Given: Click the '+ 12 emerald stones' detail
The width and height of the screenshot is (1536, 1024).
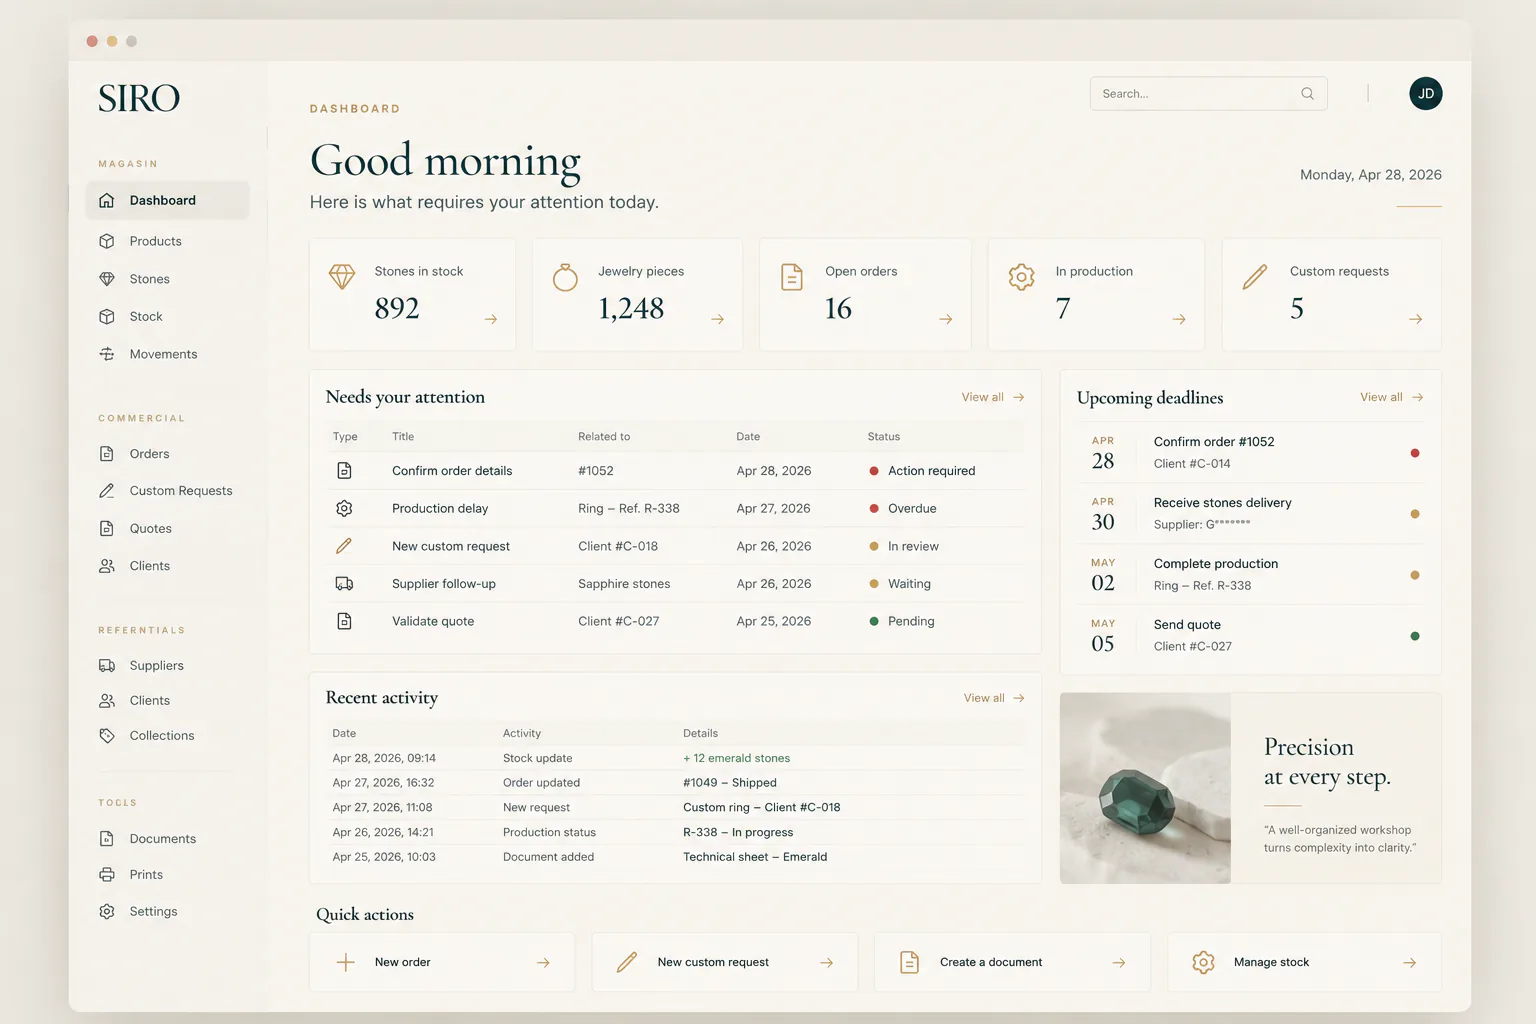Looking at the screenshot, I should point(736,758).
